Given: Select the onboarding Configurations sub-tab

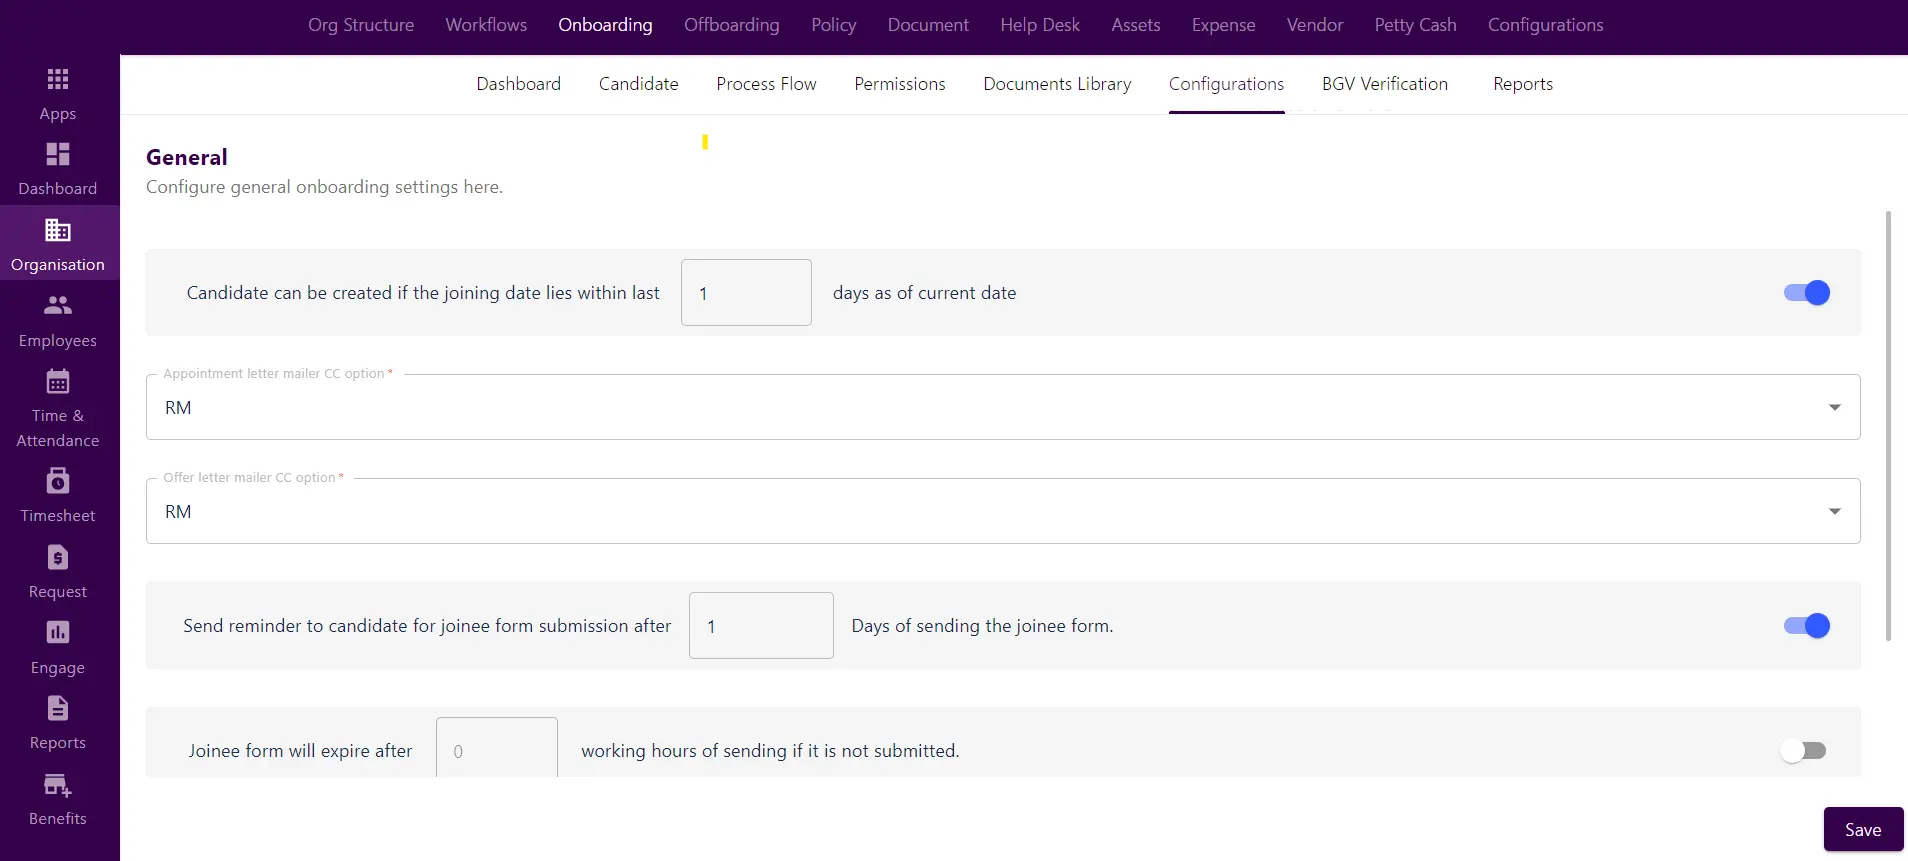Looking at the screenshot, I should [1226, 84].
